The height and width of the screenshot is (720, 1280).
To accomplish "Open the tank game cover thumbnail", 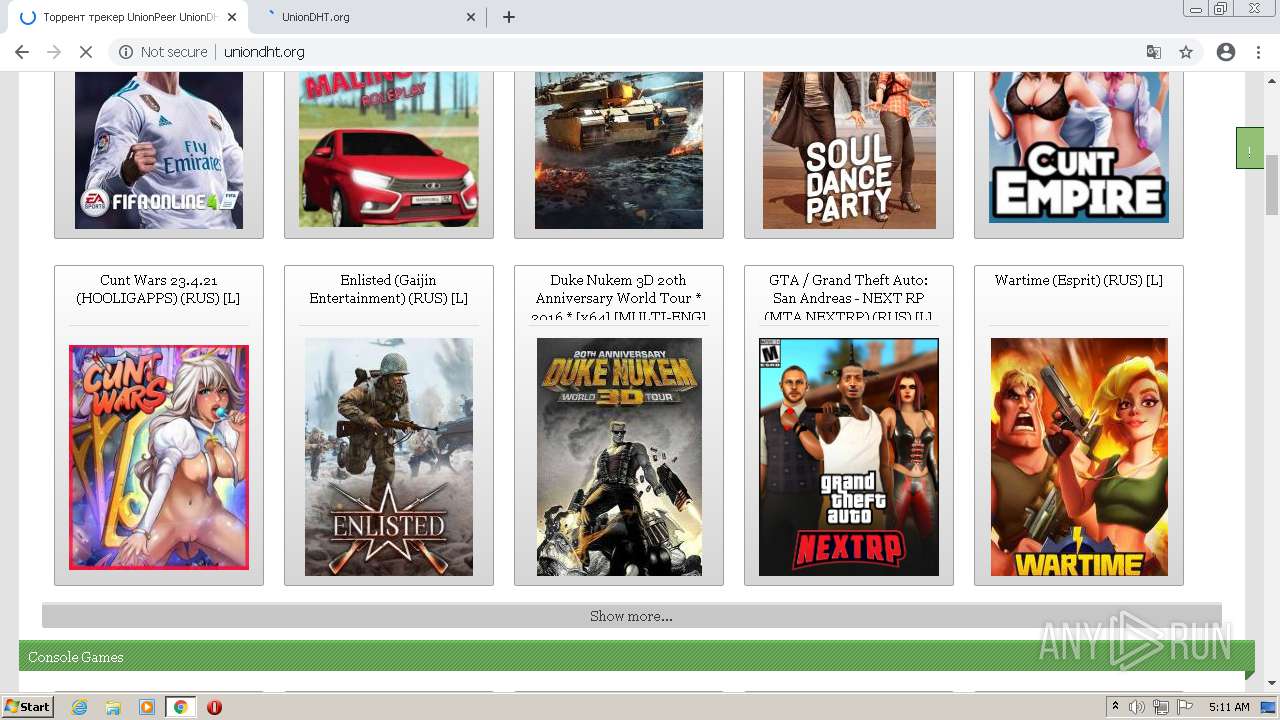I will point(619,150).
